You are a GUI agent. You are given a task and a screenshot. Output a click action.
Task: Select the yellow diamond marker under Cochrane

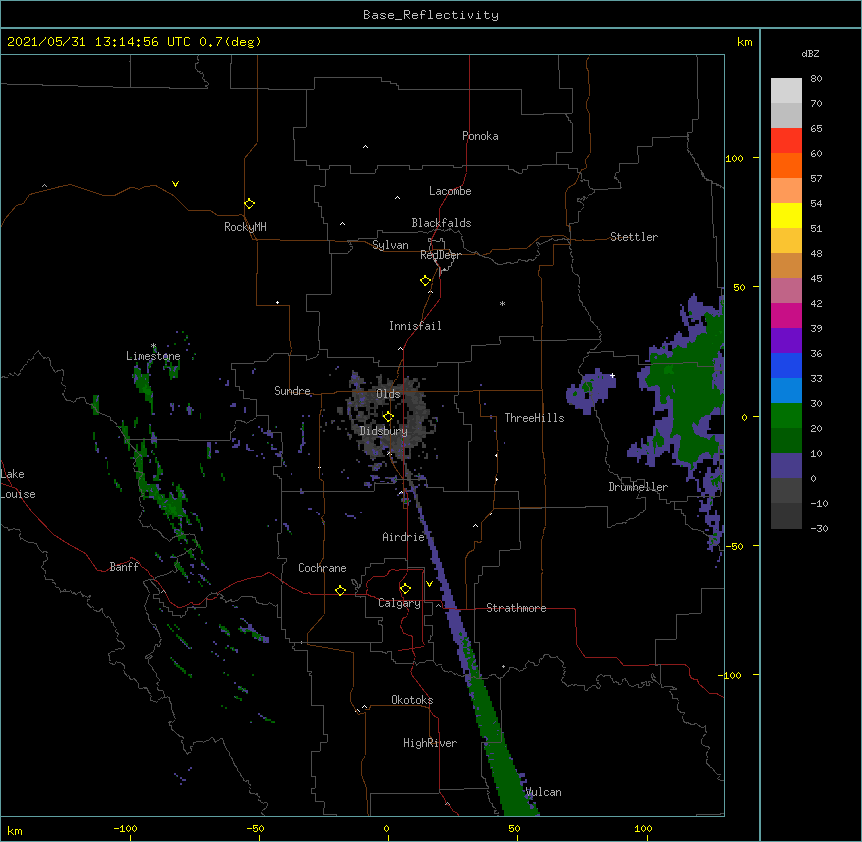[340, 590]
